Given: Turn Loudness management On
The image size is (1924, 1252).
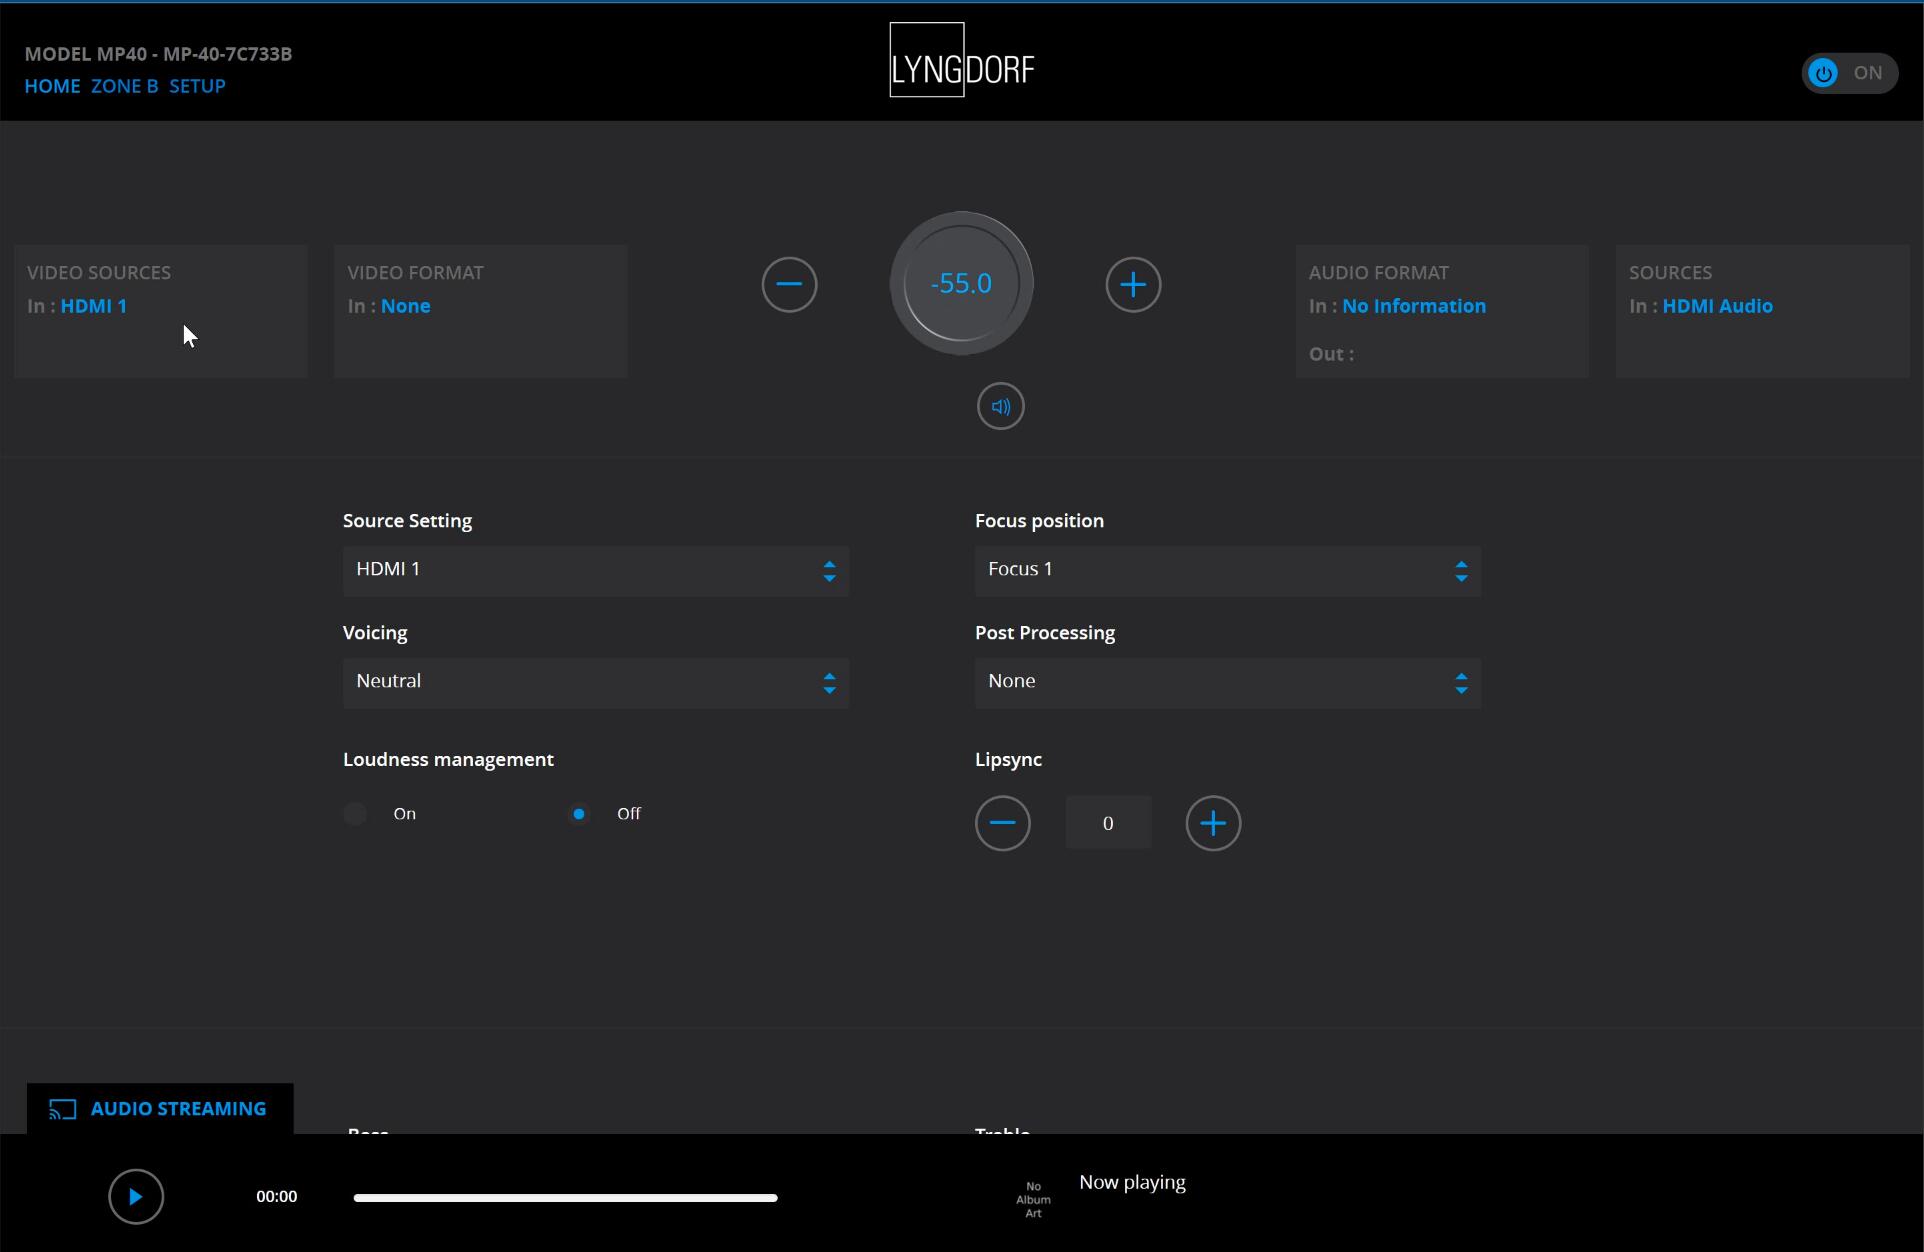Looking at the screenshot, I should (355, 814).
